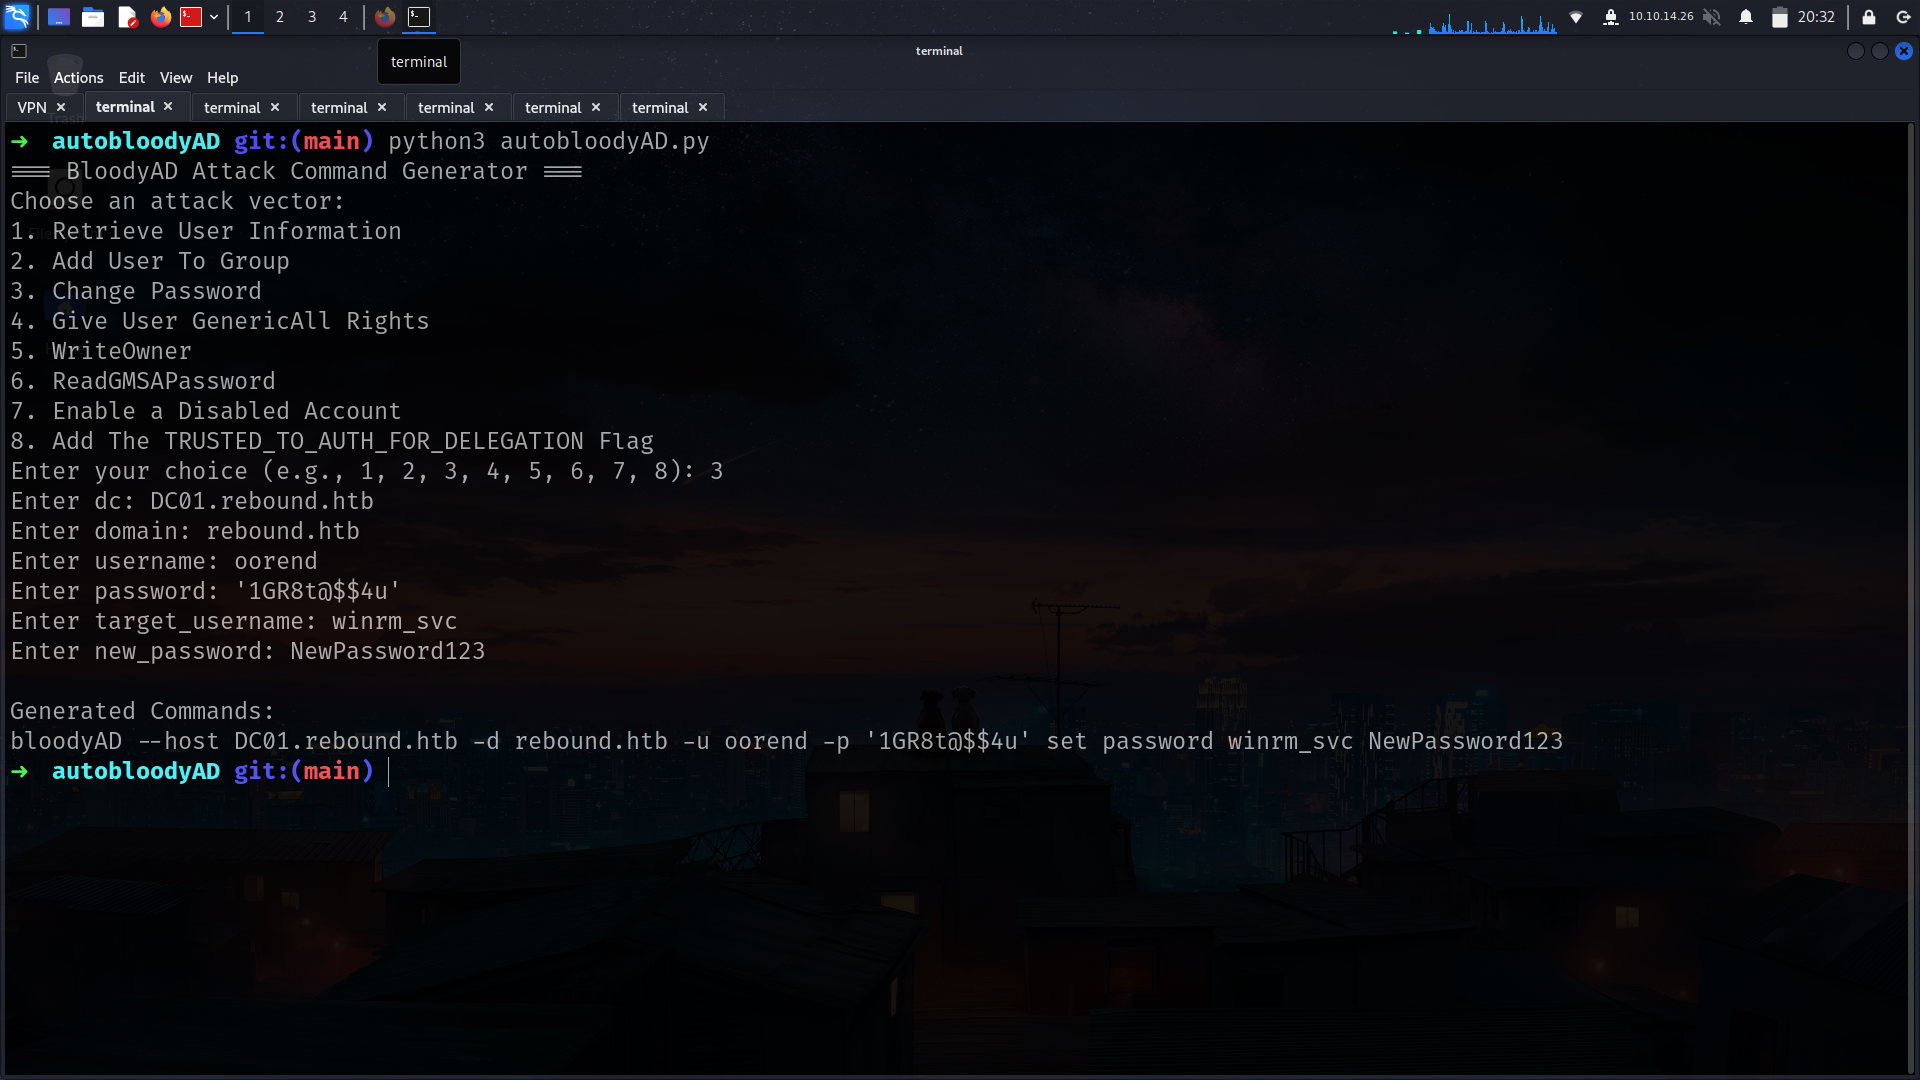1920x1080 pixels.
Task: Click the terminal window title text
Action: [939, 51]
